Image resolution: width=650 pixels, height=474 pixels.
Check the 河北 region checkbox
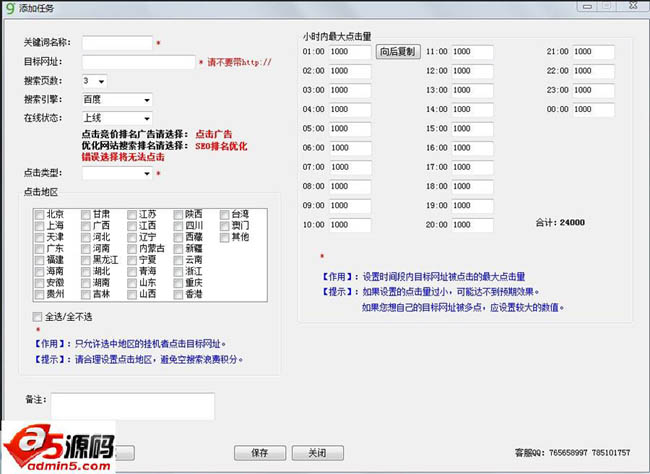(x=86, y=238)
